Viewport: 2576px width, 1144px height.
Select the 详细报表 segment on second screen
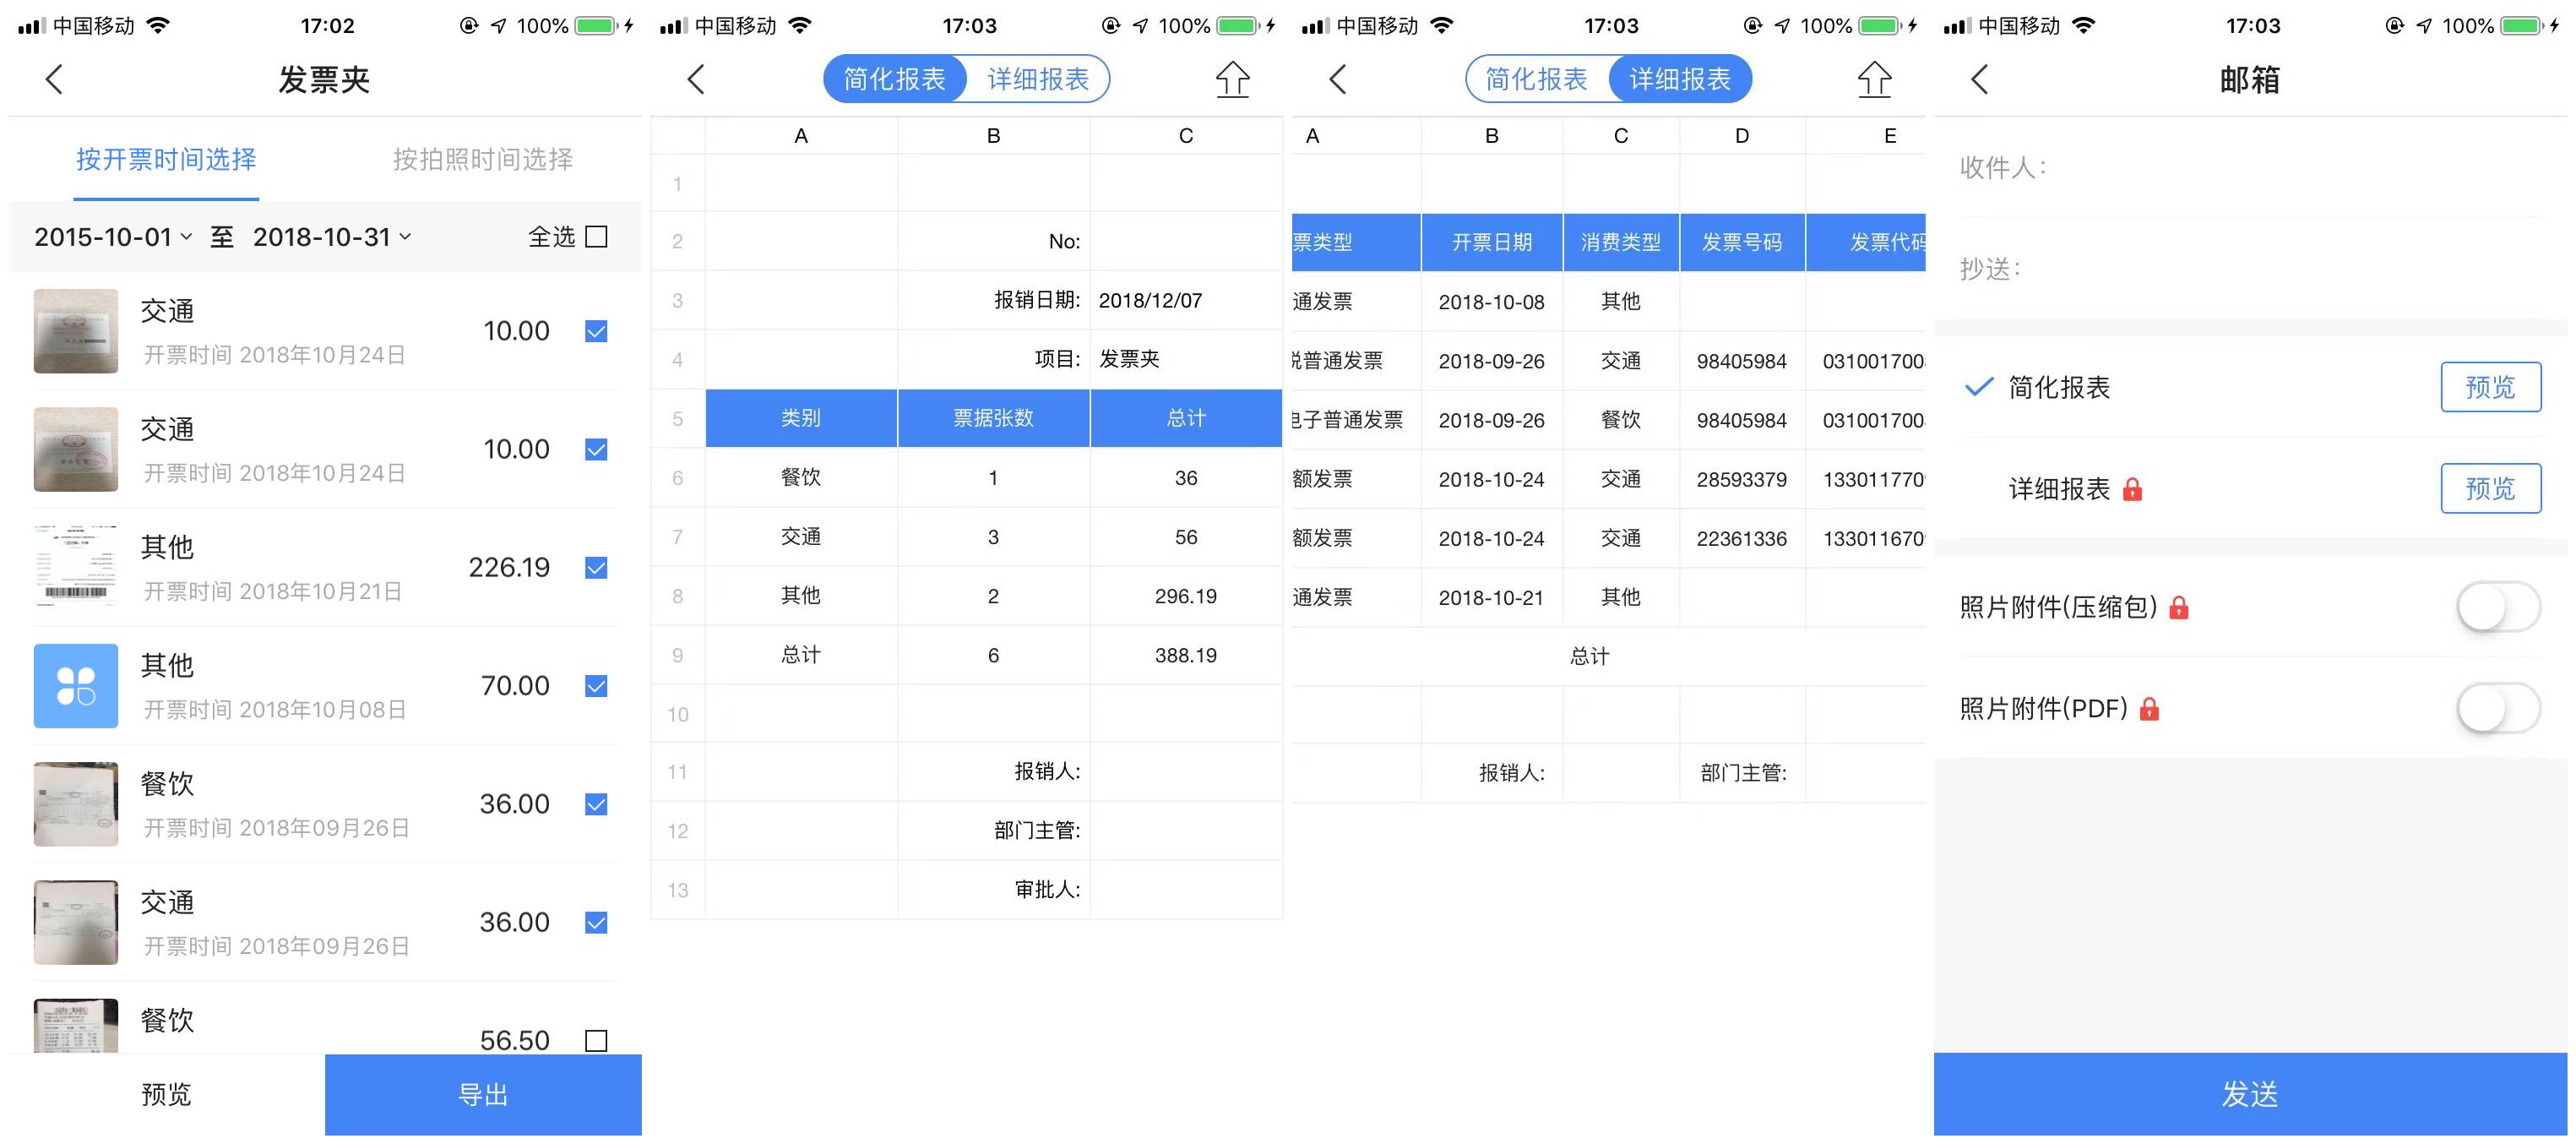coord(1038,79)
